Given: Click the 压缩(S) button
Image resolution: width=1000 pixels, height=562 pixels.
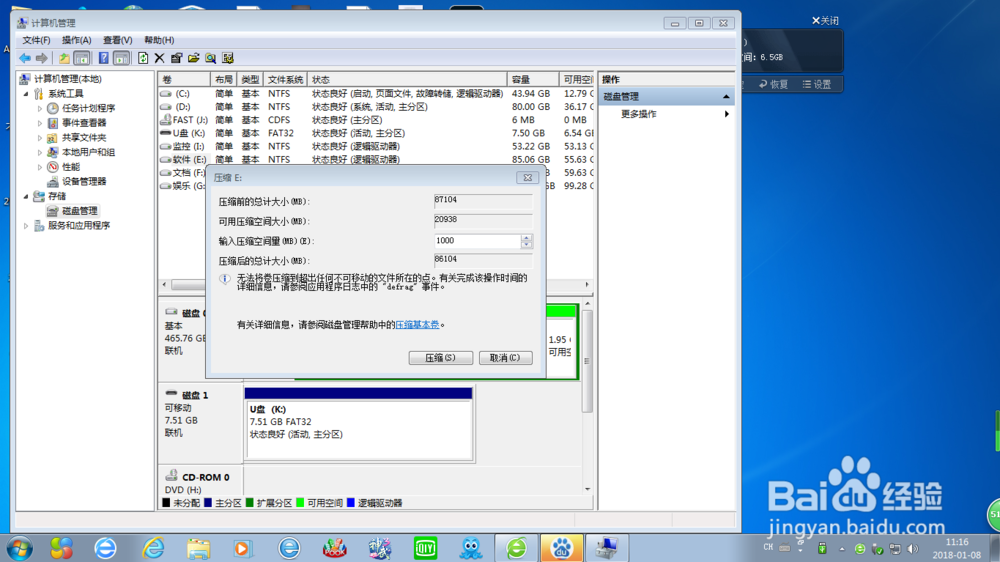Looking at the screenshot, I should pyautogui.click(x=441, y=358).
